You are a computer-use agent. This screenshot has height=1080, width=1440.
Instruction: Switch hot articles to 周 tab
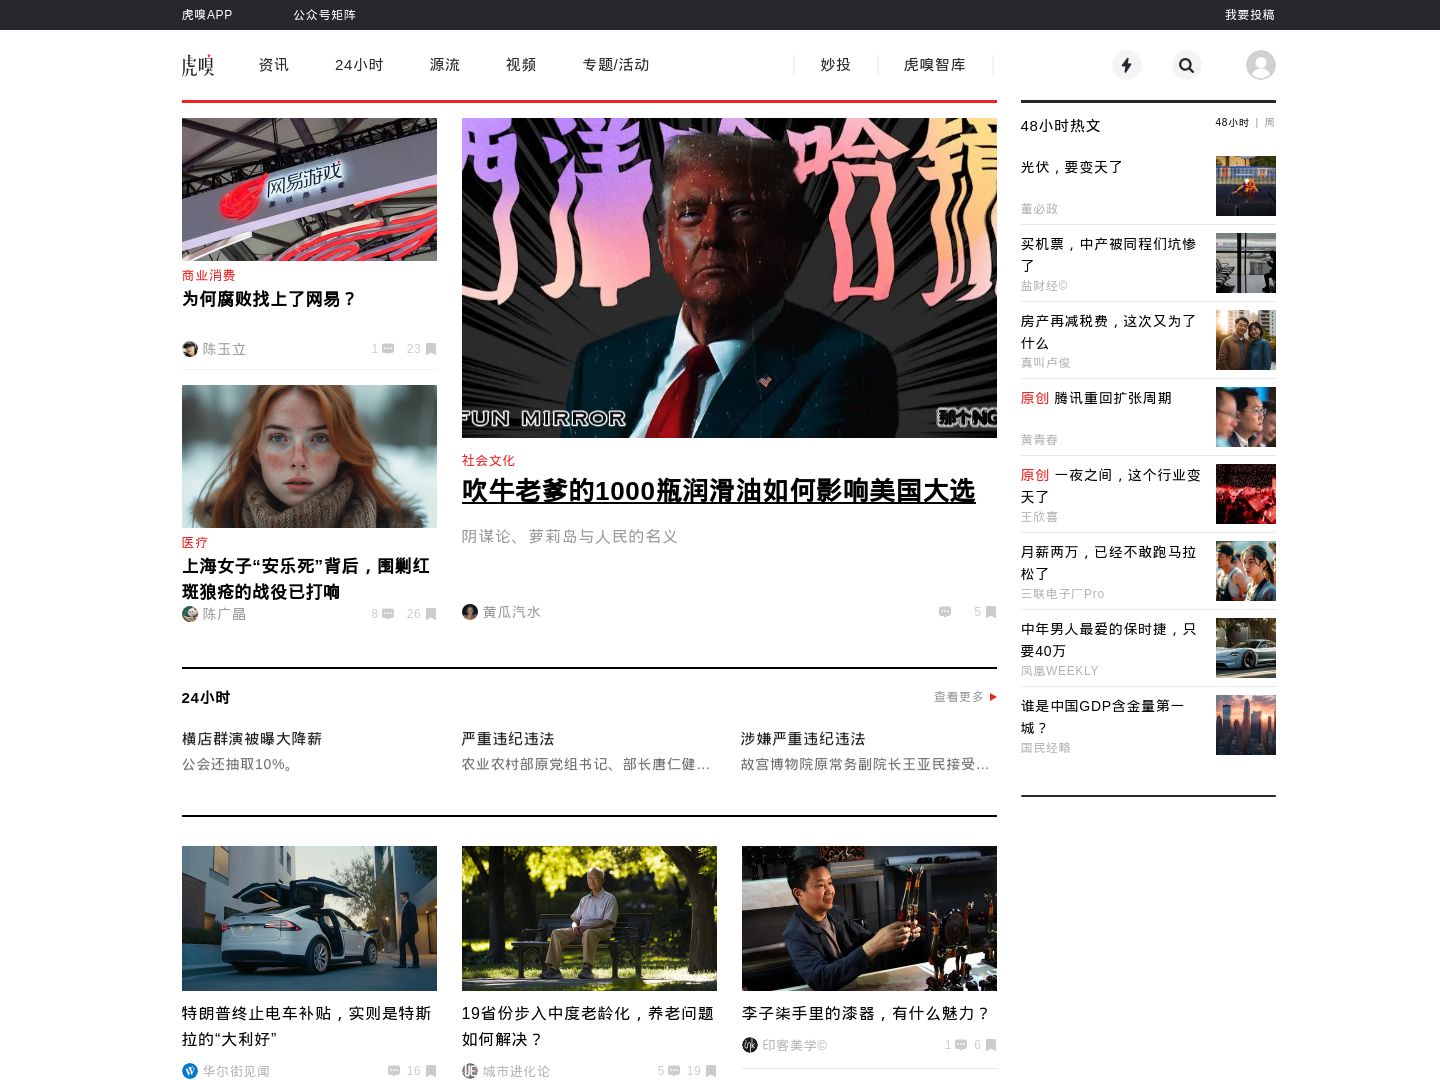(1270, 123)
